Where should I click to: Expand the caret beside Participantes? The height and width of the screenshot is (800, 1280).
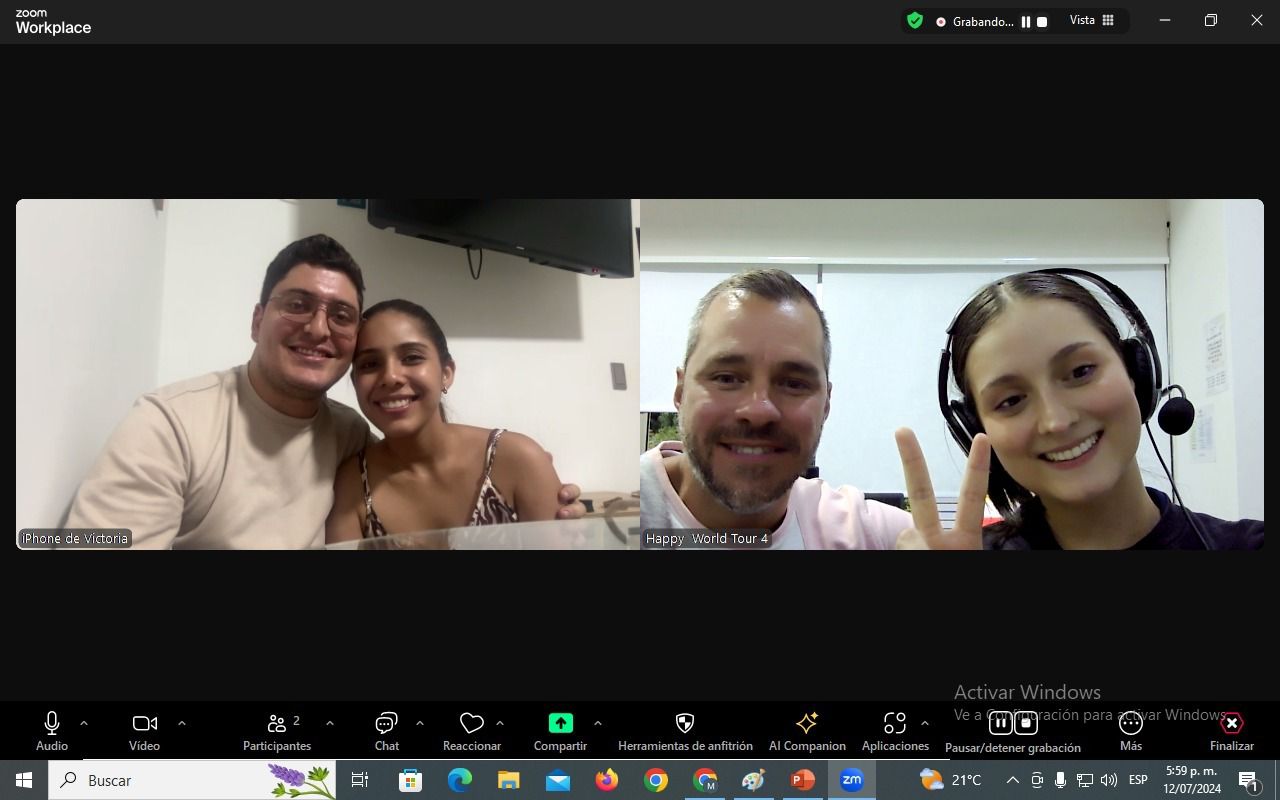tap(330, 723)
